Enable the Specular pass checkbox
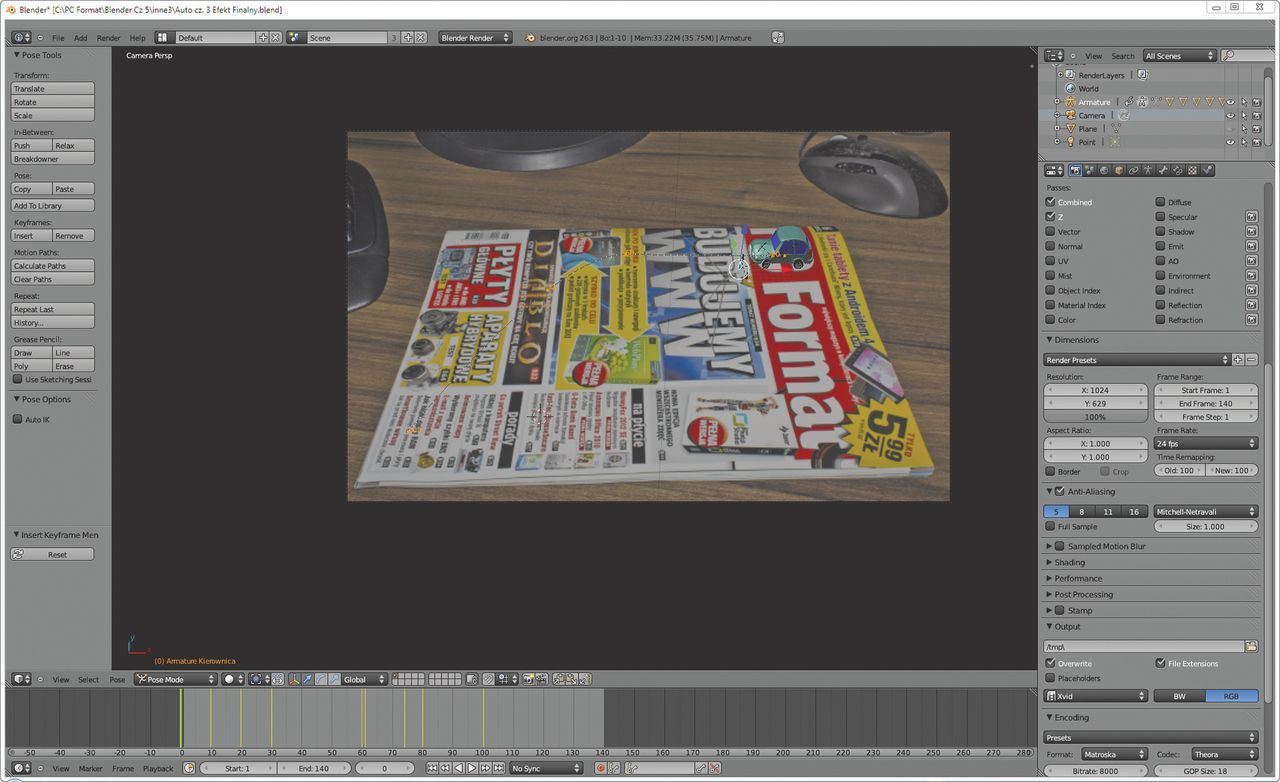1280x782 pixels. pyautogui.click(x=1160, y=217)
